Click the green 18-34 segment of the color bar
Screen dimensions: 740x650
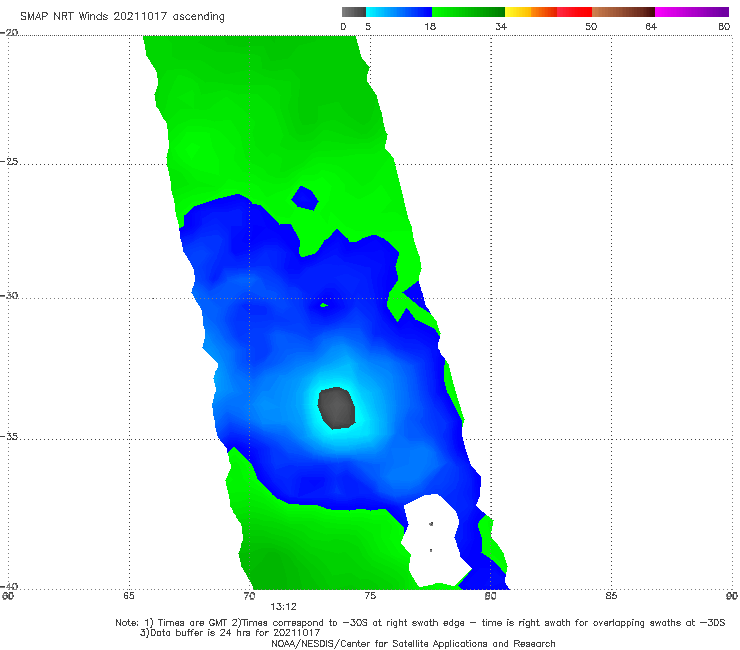tap(468, 12)
